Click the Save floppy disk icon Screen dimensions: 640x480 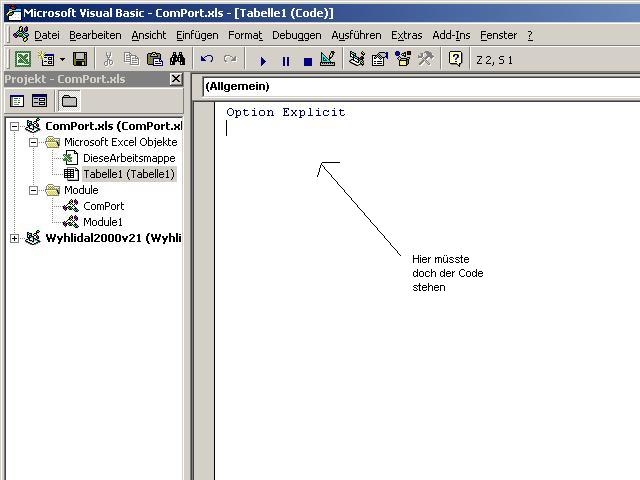pos(80,59)
